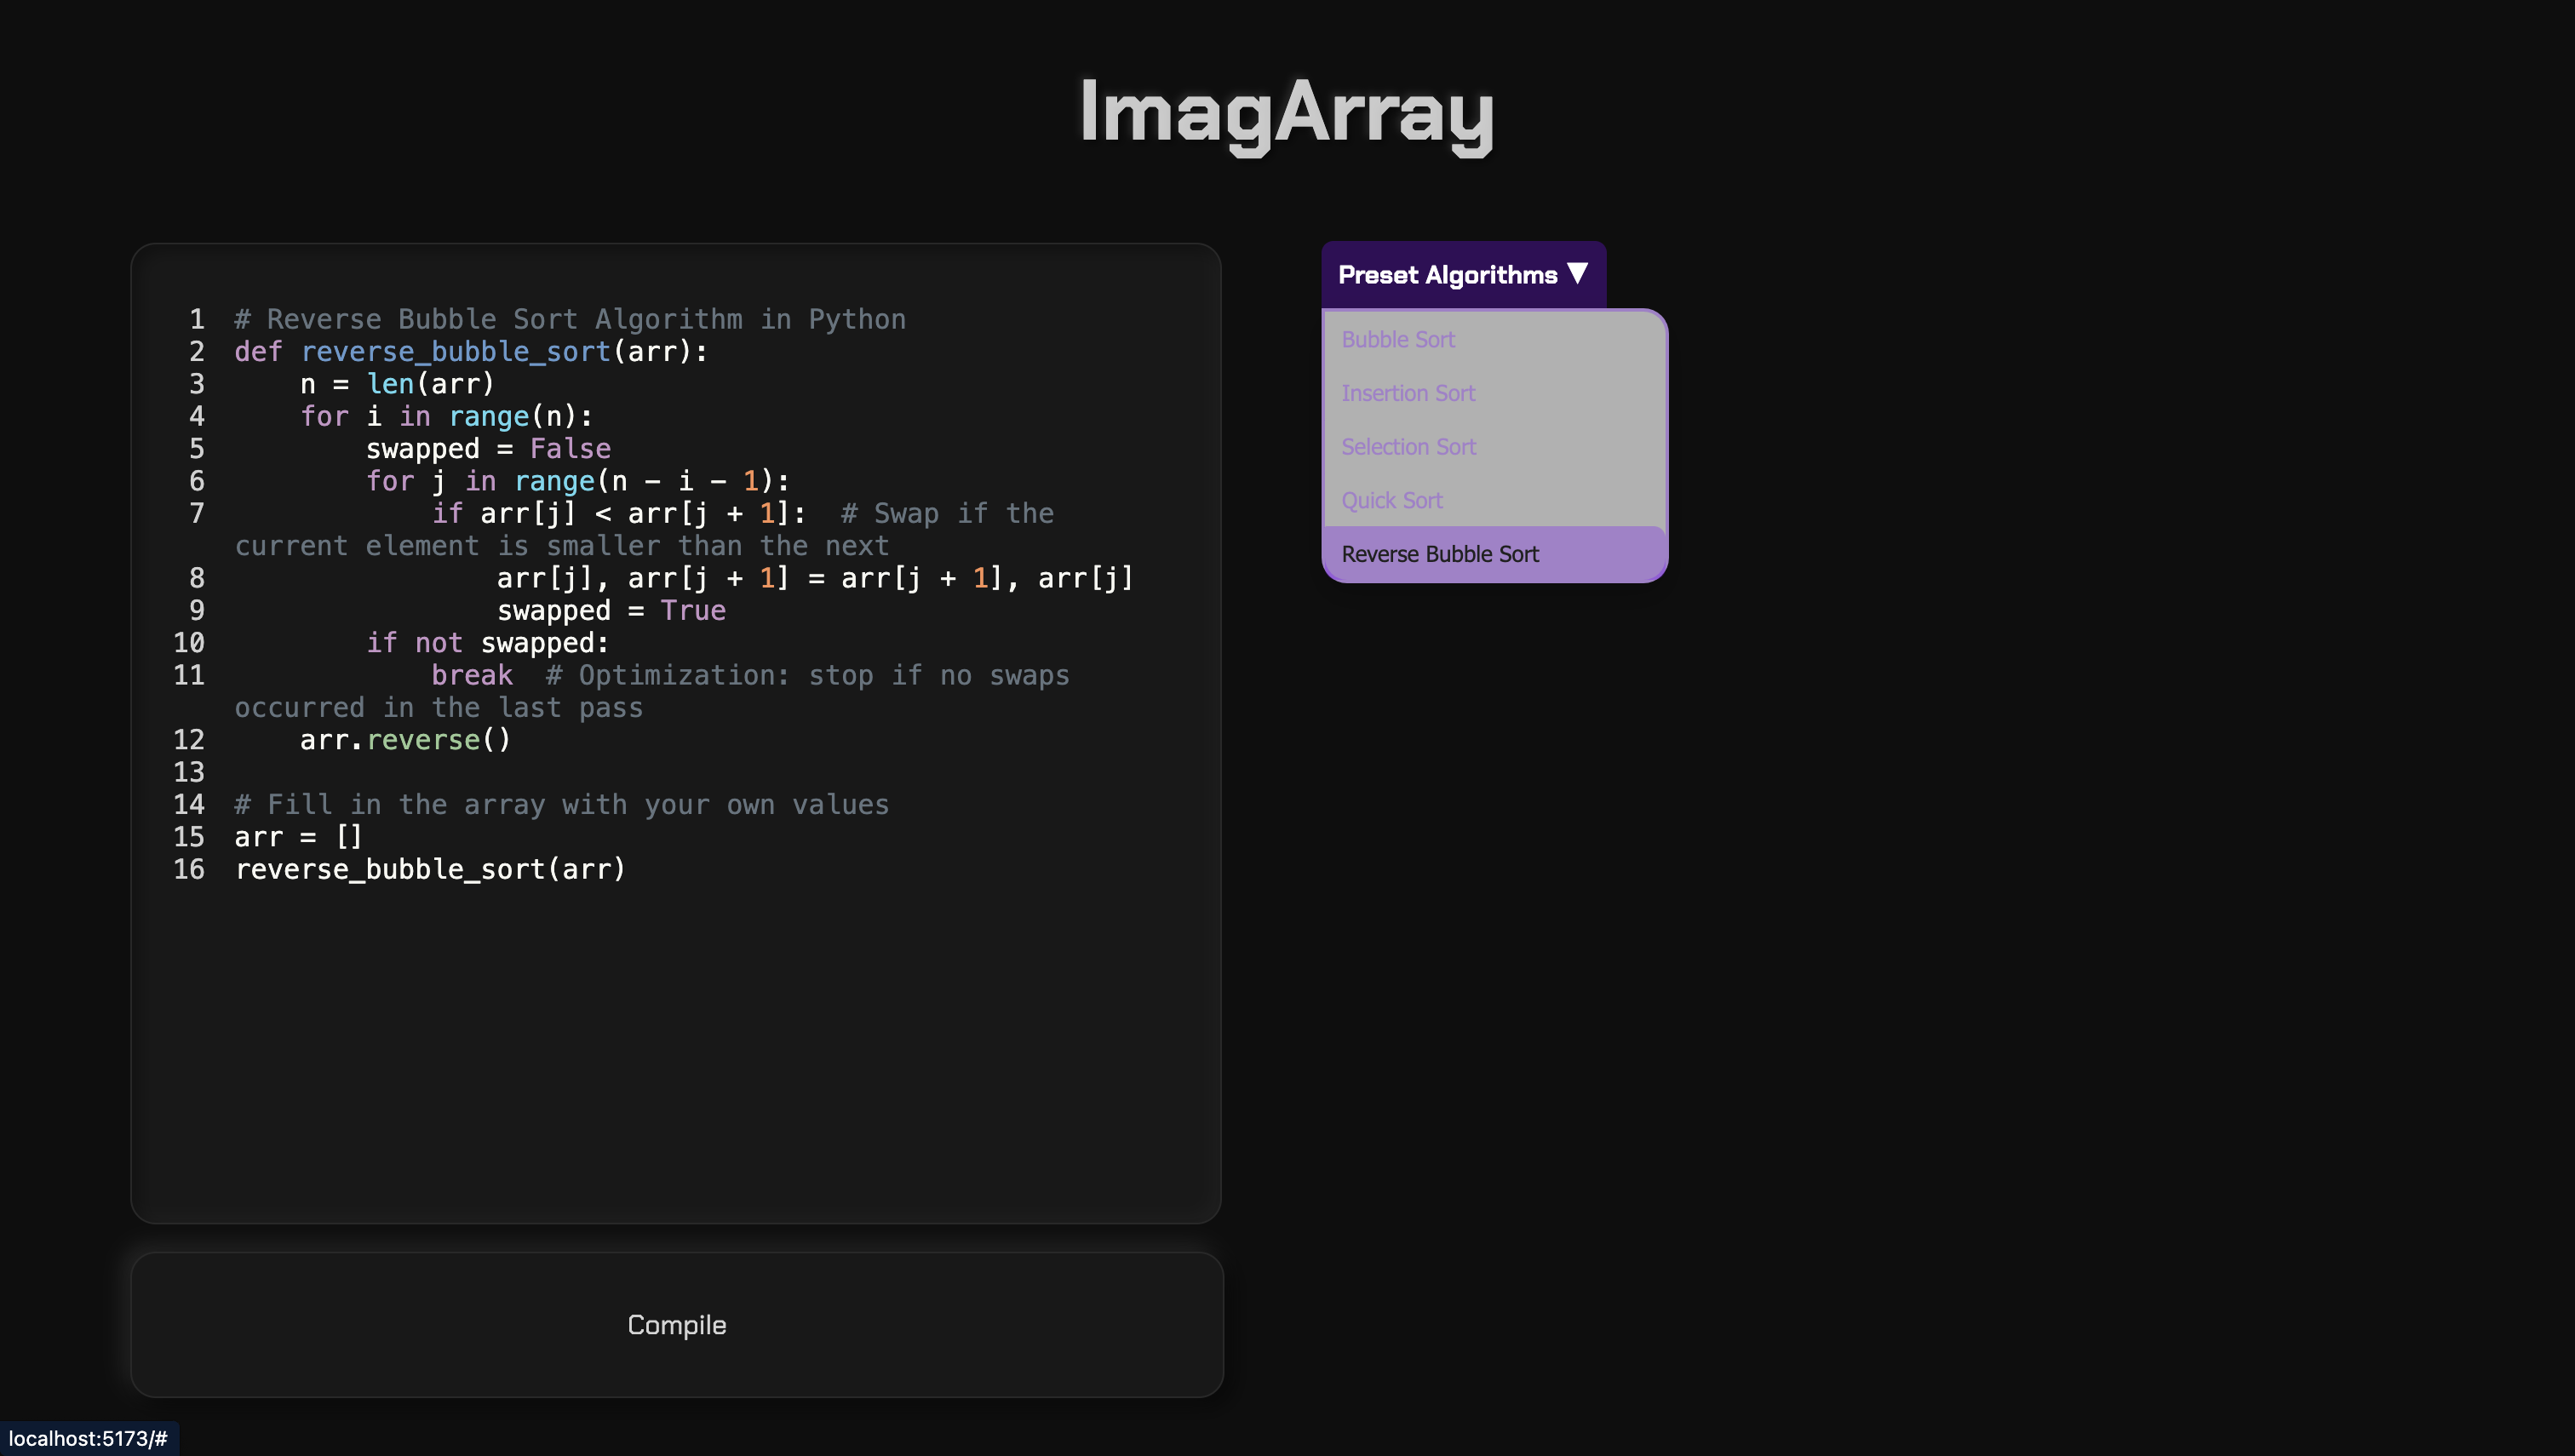Collapse the Preset Algorithms dropdown
This screenshot has width=2575, height=1456.
[1447, 275]
